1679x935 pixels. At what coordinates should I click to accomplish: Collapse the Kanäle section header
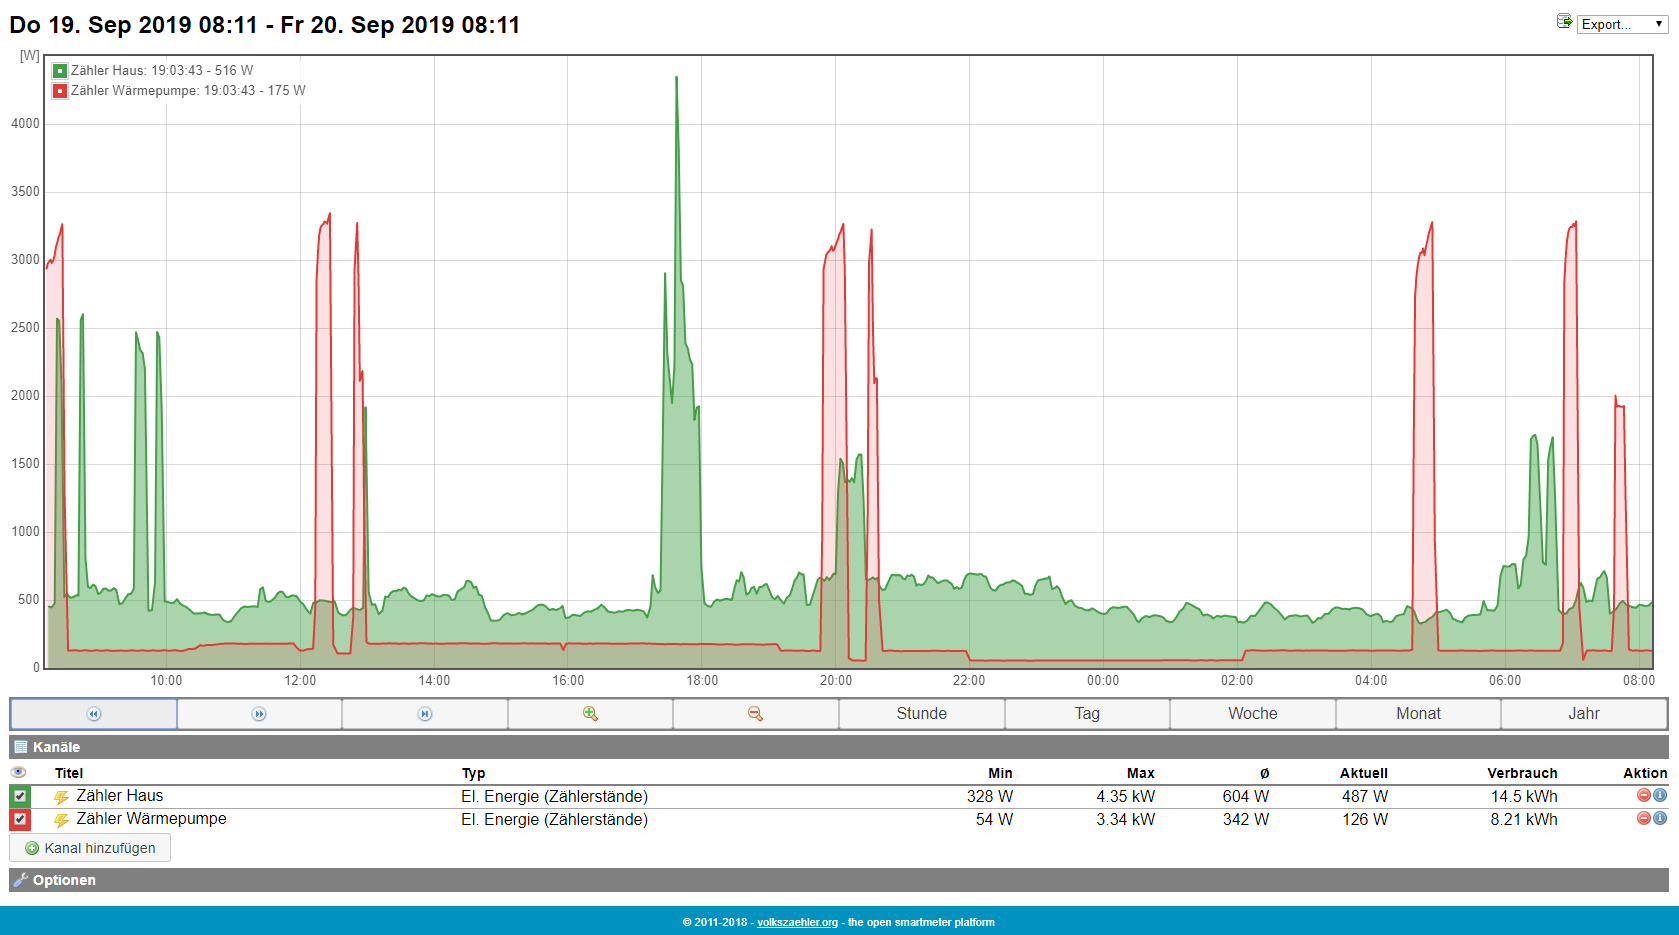tap(56, 747)
